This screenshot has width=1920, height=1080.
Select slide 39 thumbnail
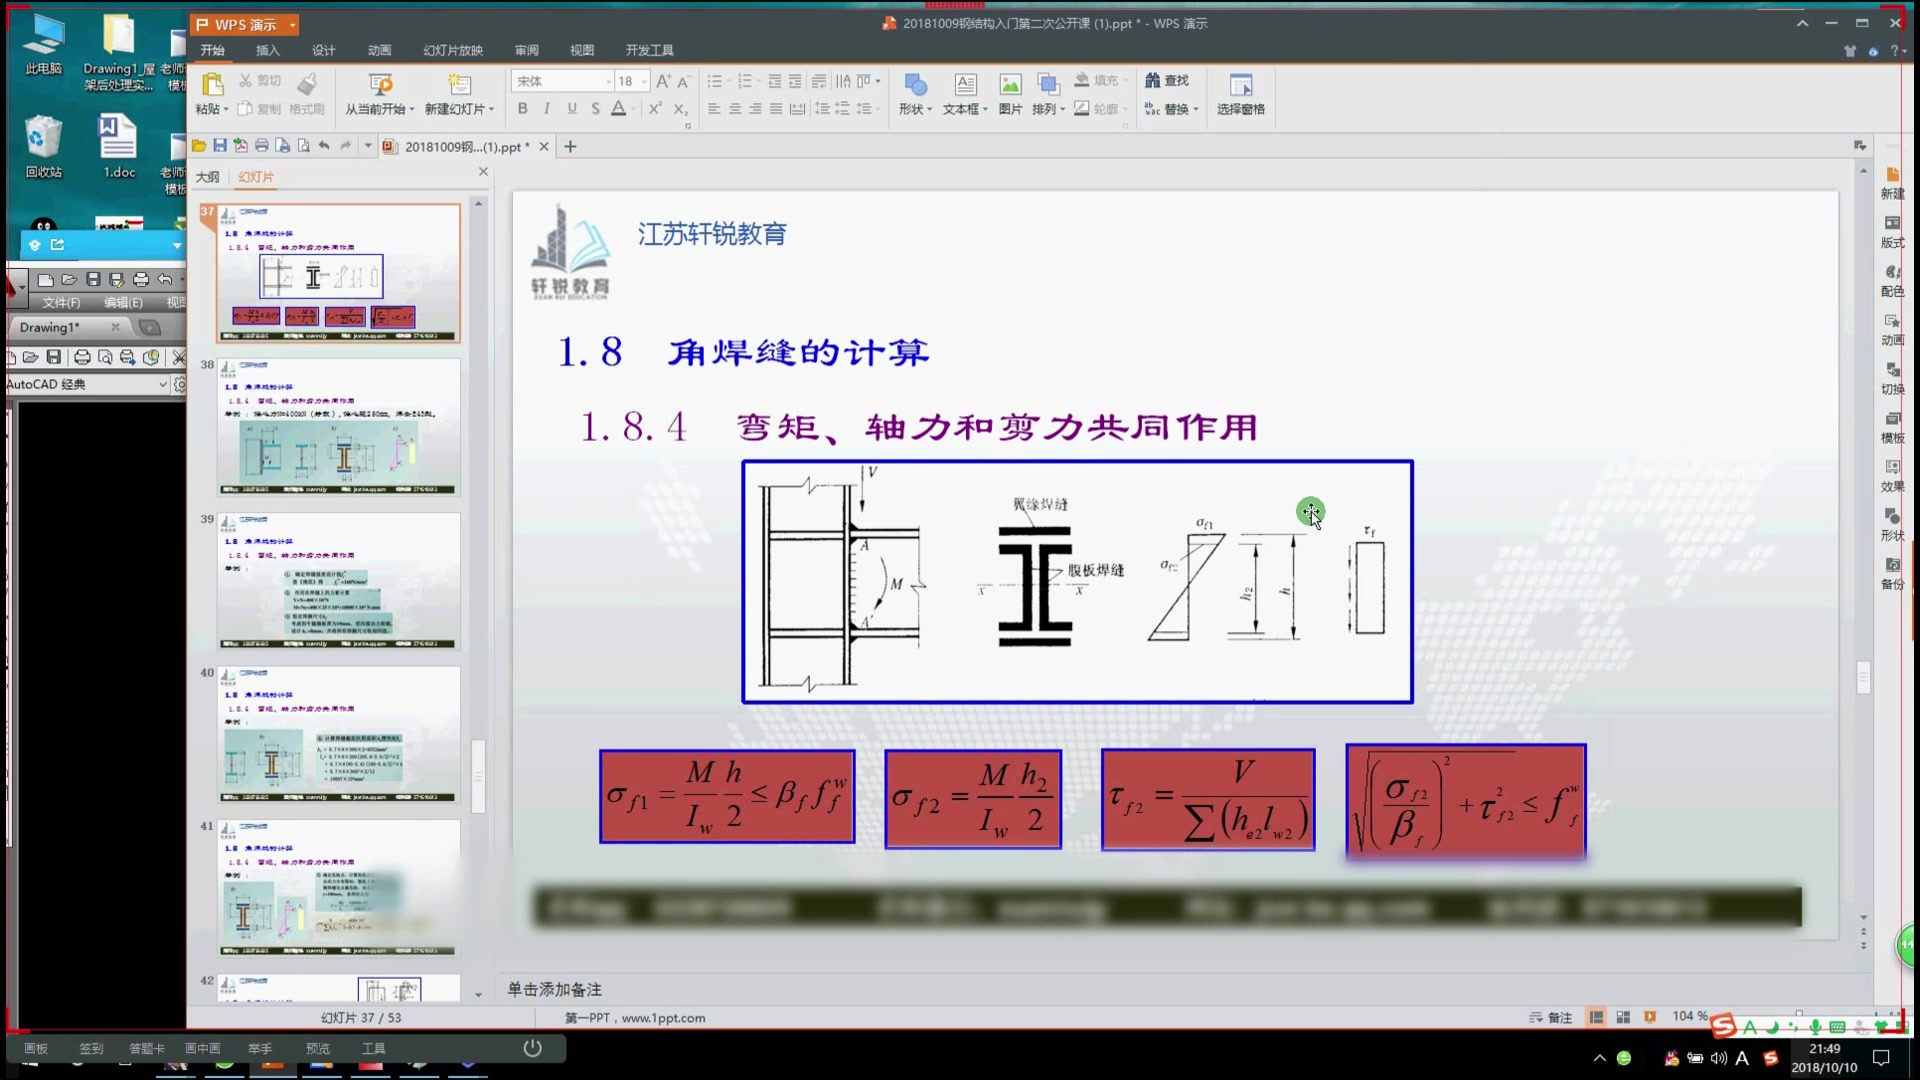[338, 582]
